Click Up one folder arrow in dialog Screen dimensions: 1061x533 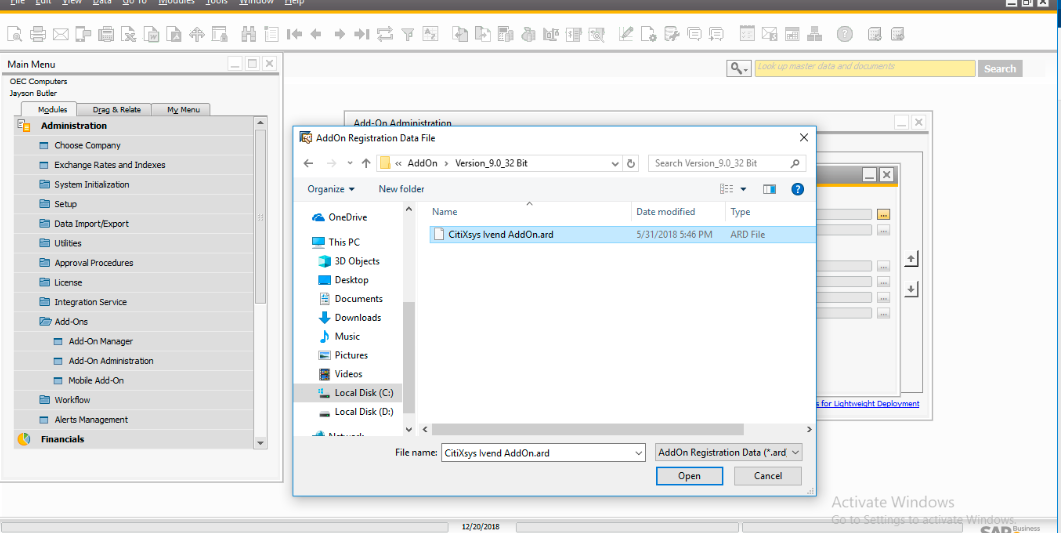pyautogui.click(x=366, y=163)
